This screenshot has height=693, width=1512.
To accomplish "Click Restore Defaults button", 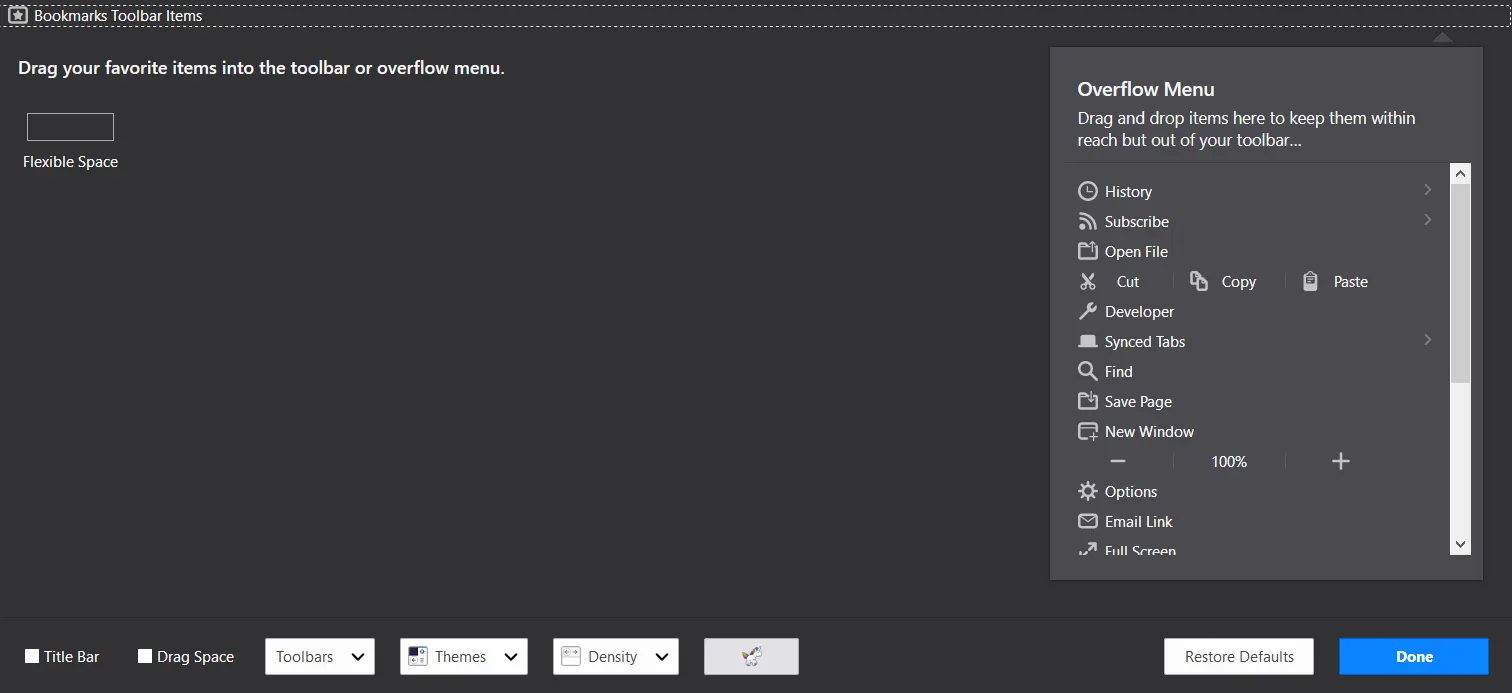I will 1238,657.
